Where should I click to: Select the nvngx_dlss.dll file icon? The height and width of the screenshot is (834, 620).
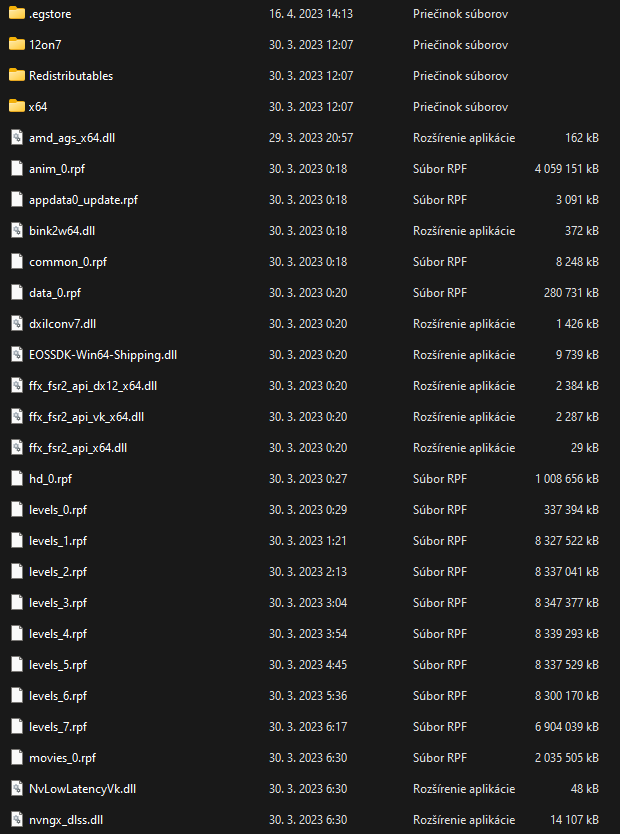click(x=17, y=819)
